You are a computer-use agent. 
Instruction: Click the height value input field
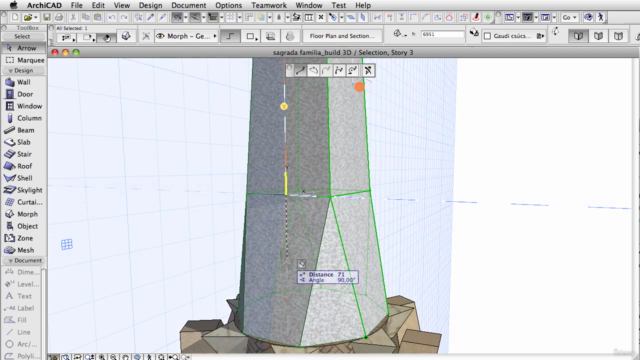tap(442, 34)
